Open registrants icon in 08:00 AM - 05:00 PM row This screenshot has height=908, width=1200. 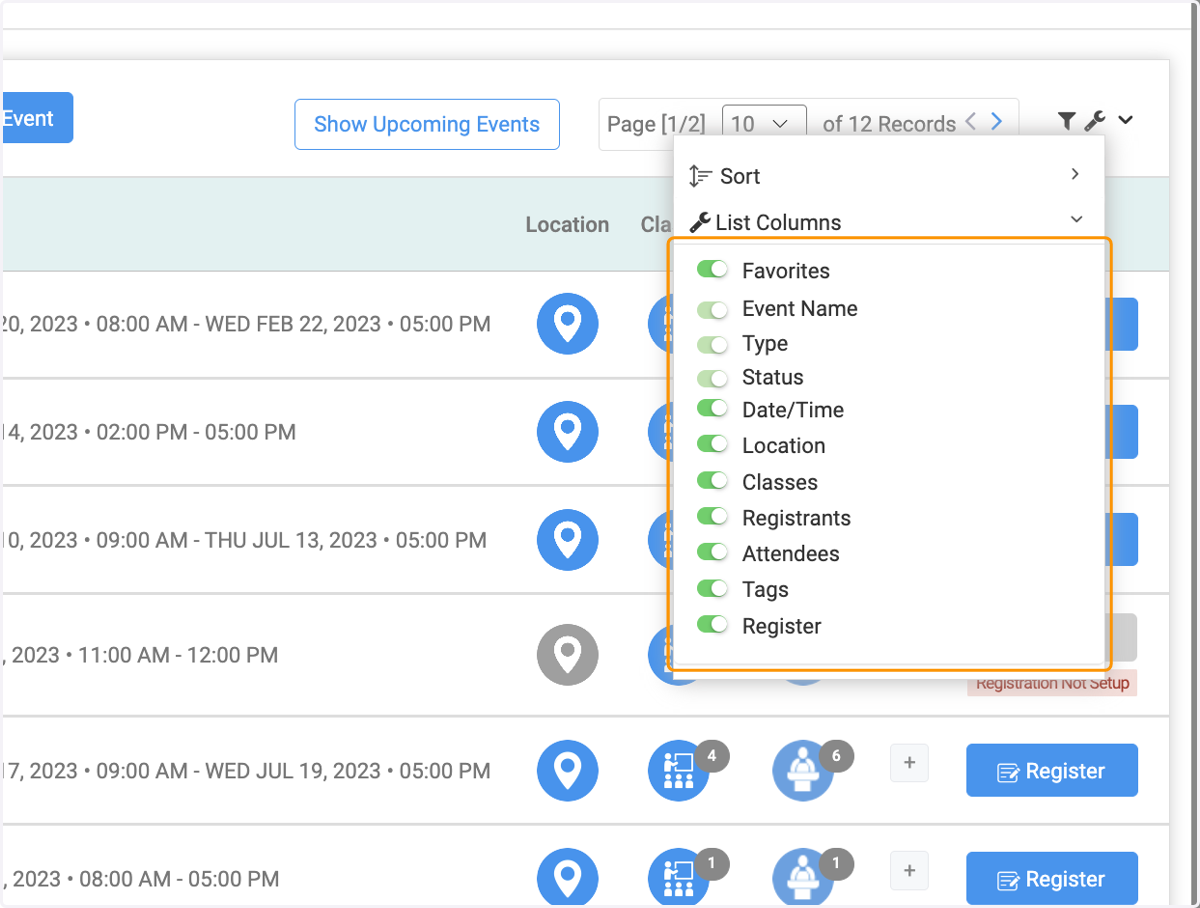803,879
